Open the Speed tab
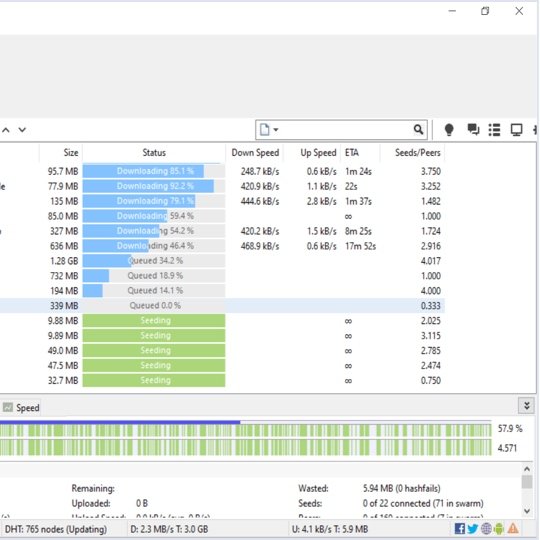This screenshot has width=540, height=540. coord(21,408)
